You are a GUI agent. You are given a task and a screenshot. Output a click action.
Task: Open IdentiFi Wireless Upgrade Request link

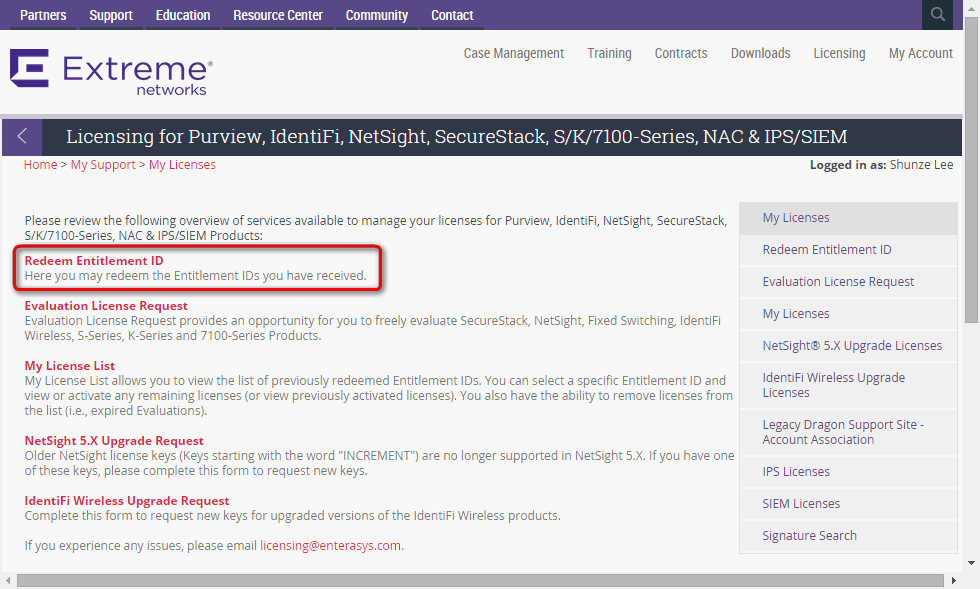point(127,501)
